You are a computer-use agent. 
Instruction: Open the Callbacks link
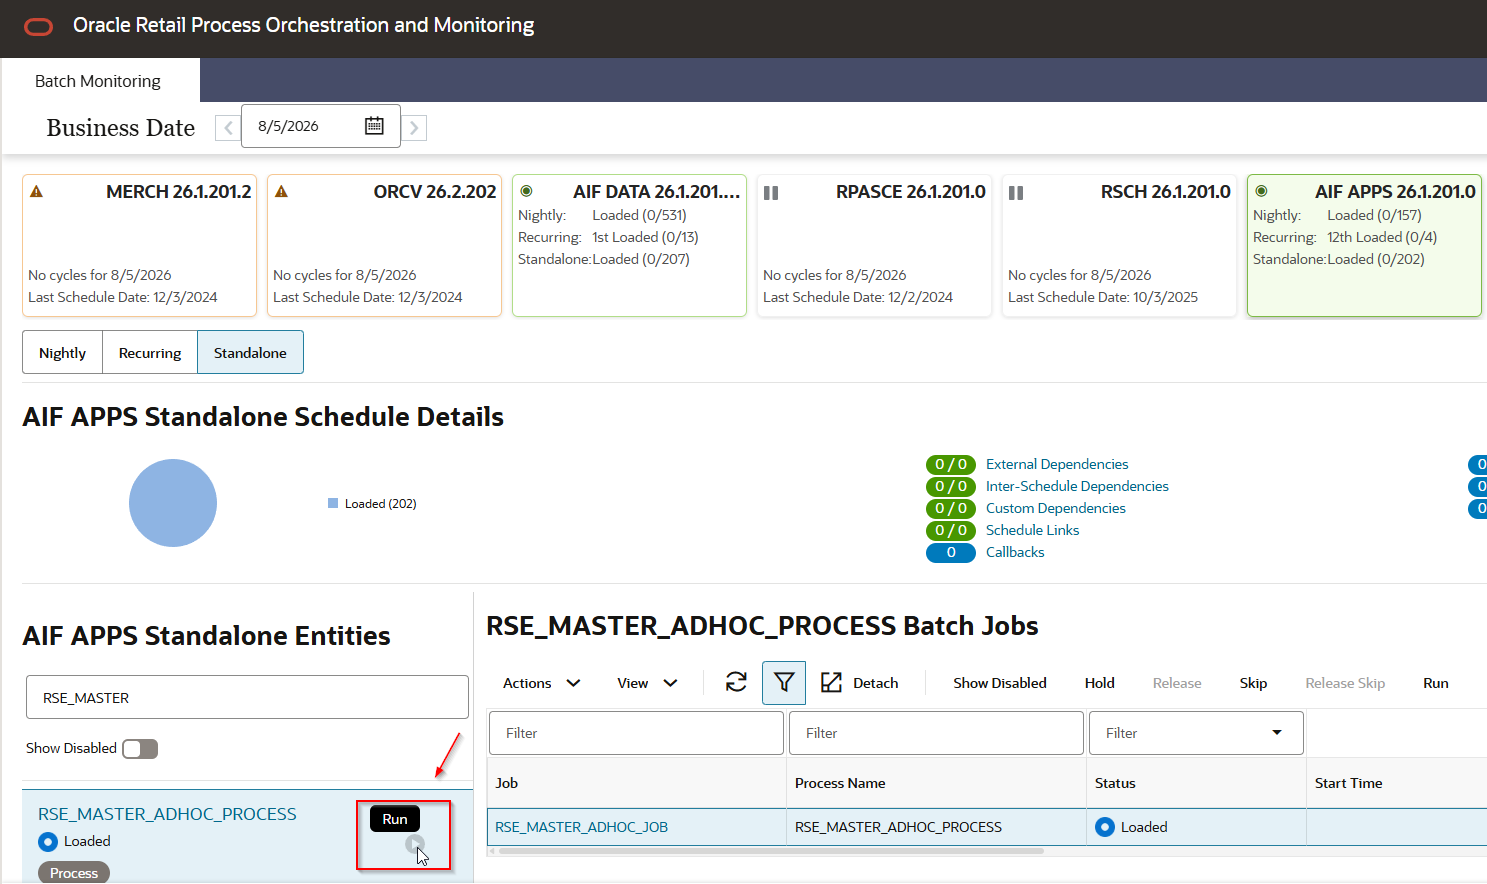click(x=1015, y=552)
